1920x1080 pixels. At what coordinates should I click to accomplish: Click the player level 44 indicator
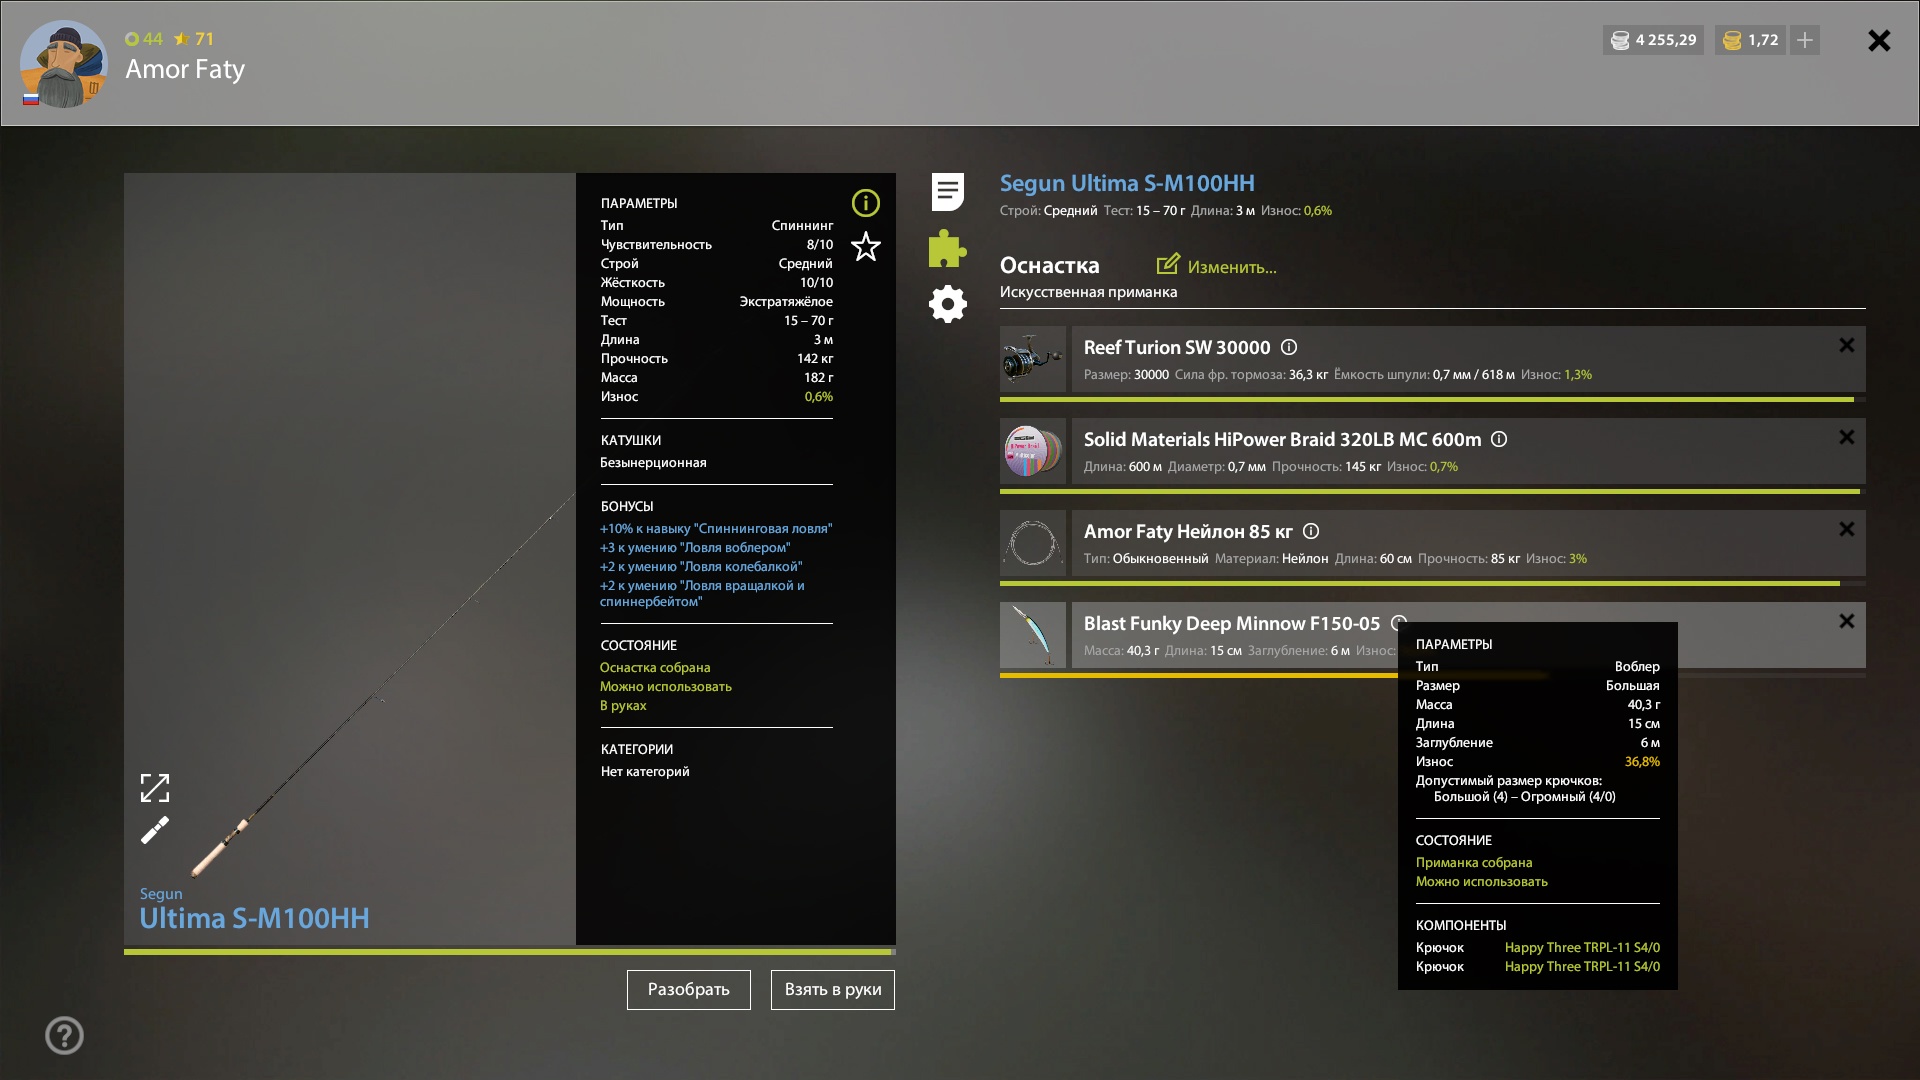144,39
